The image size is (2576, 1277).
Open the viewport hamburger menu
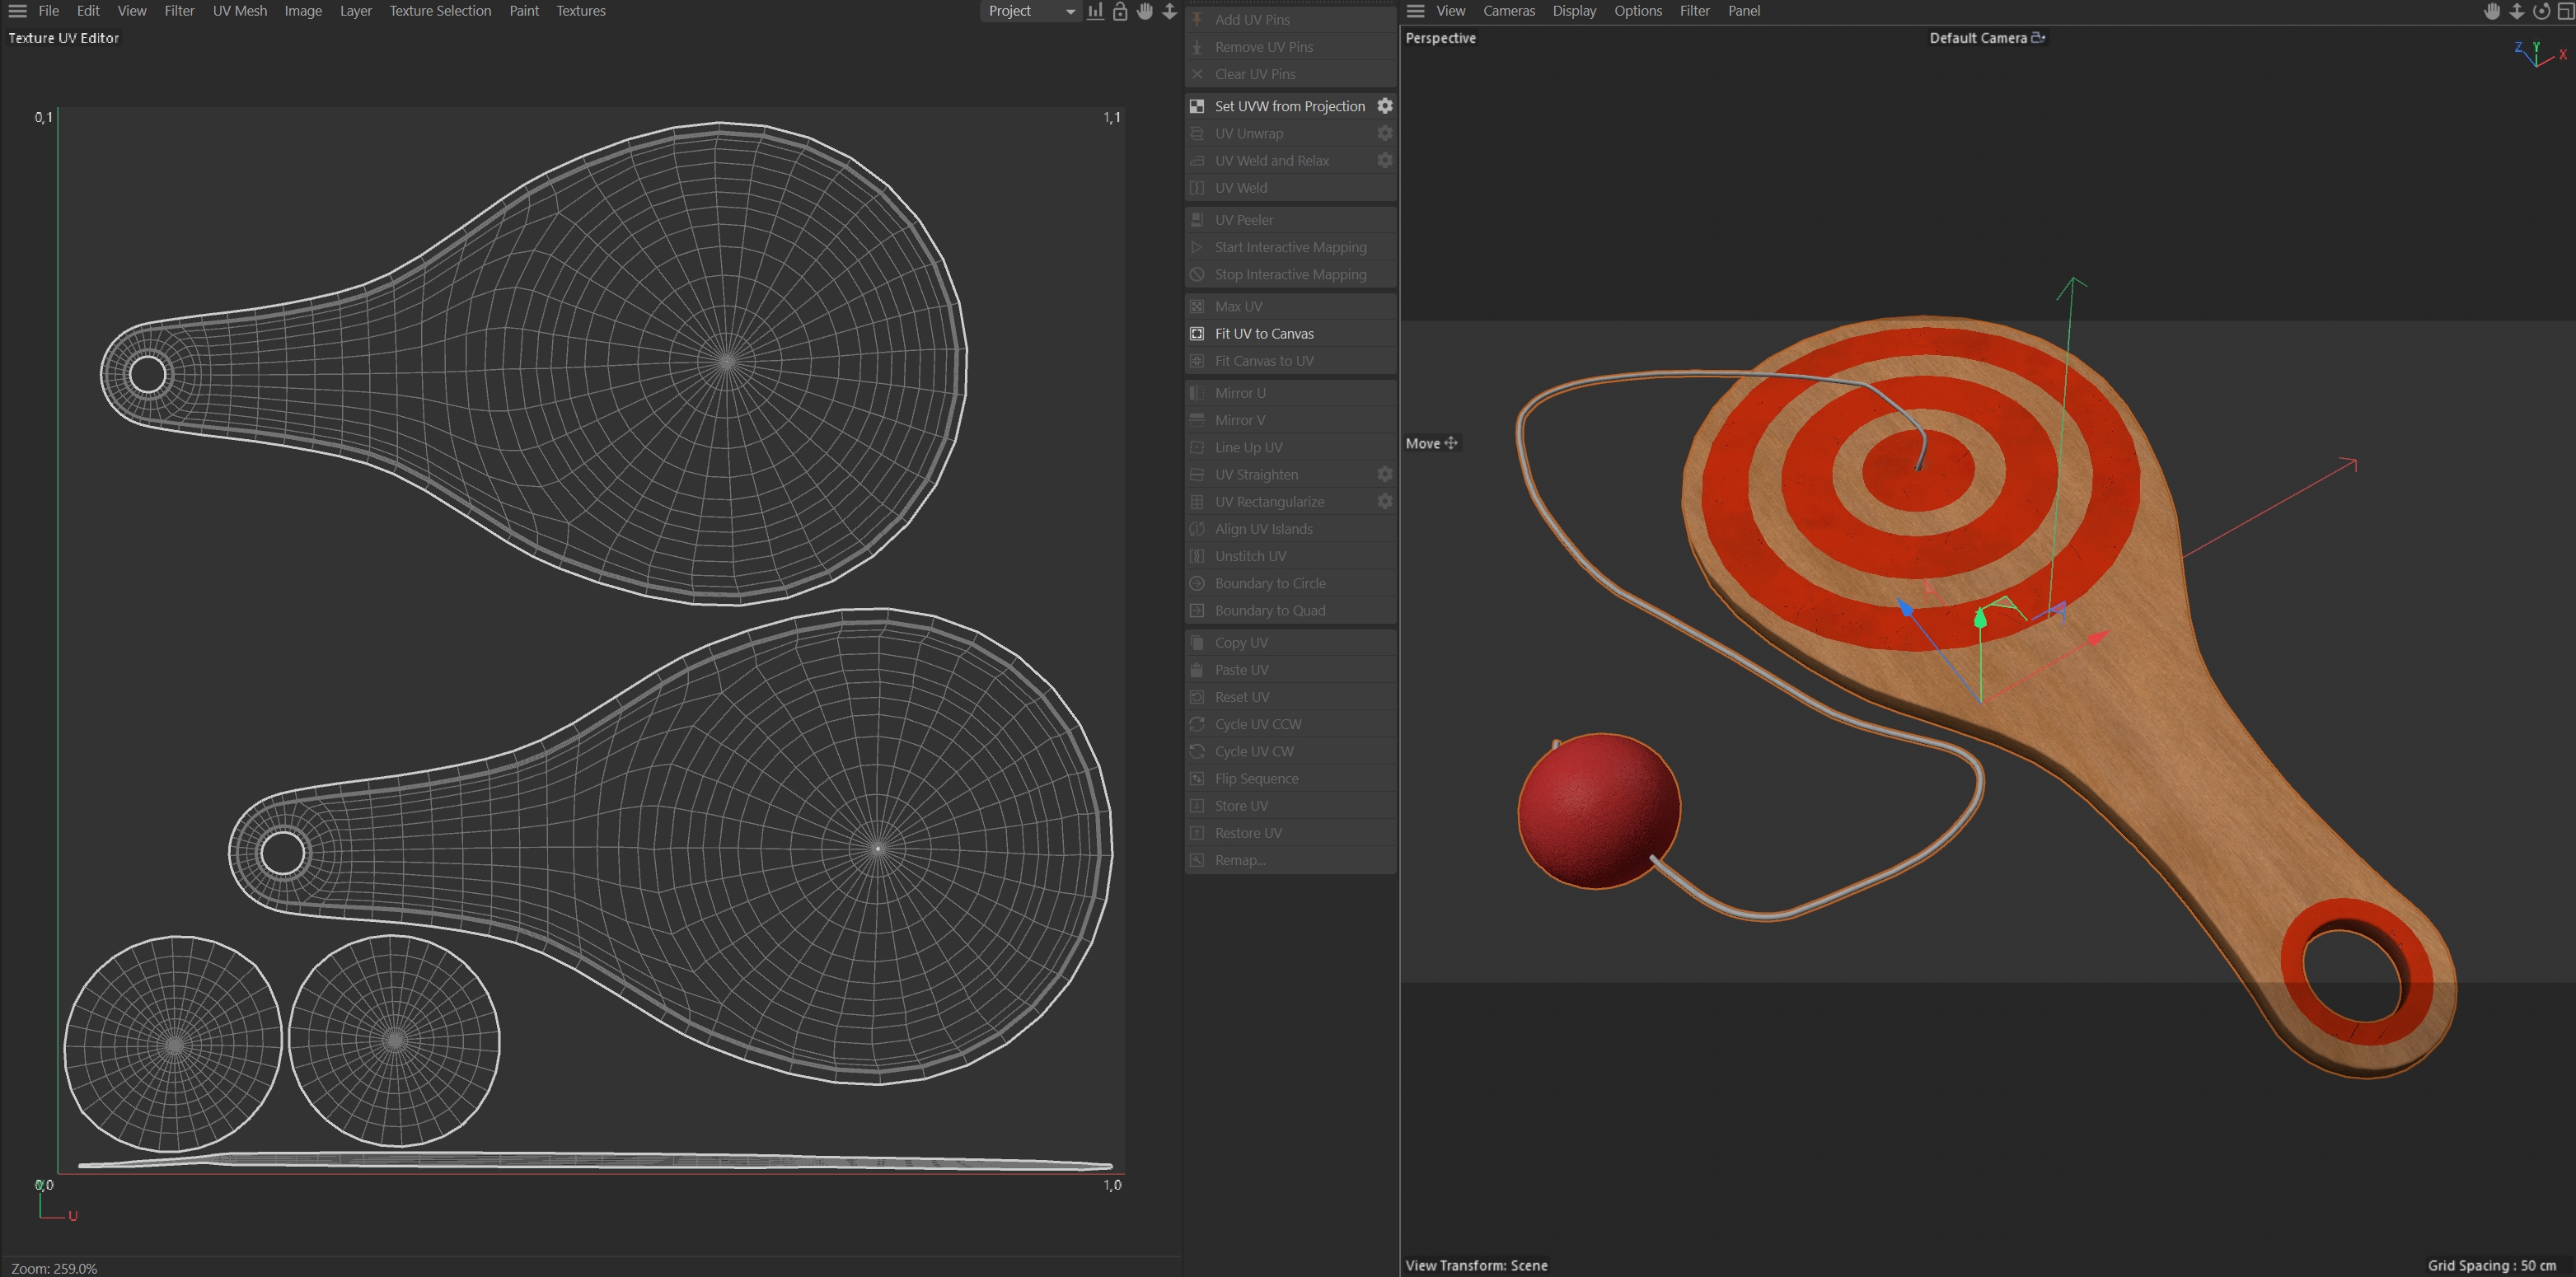1415,11
